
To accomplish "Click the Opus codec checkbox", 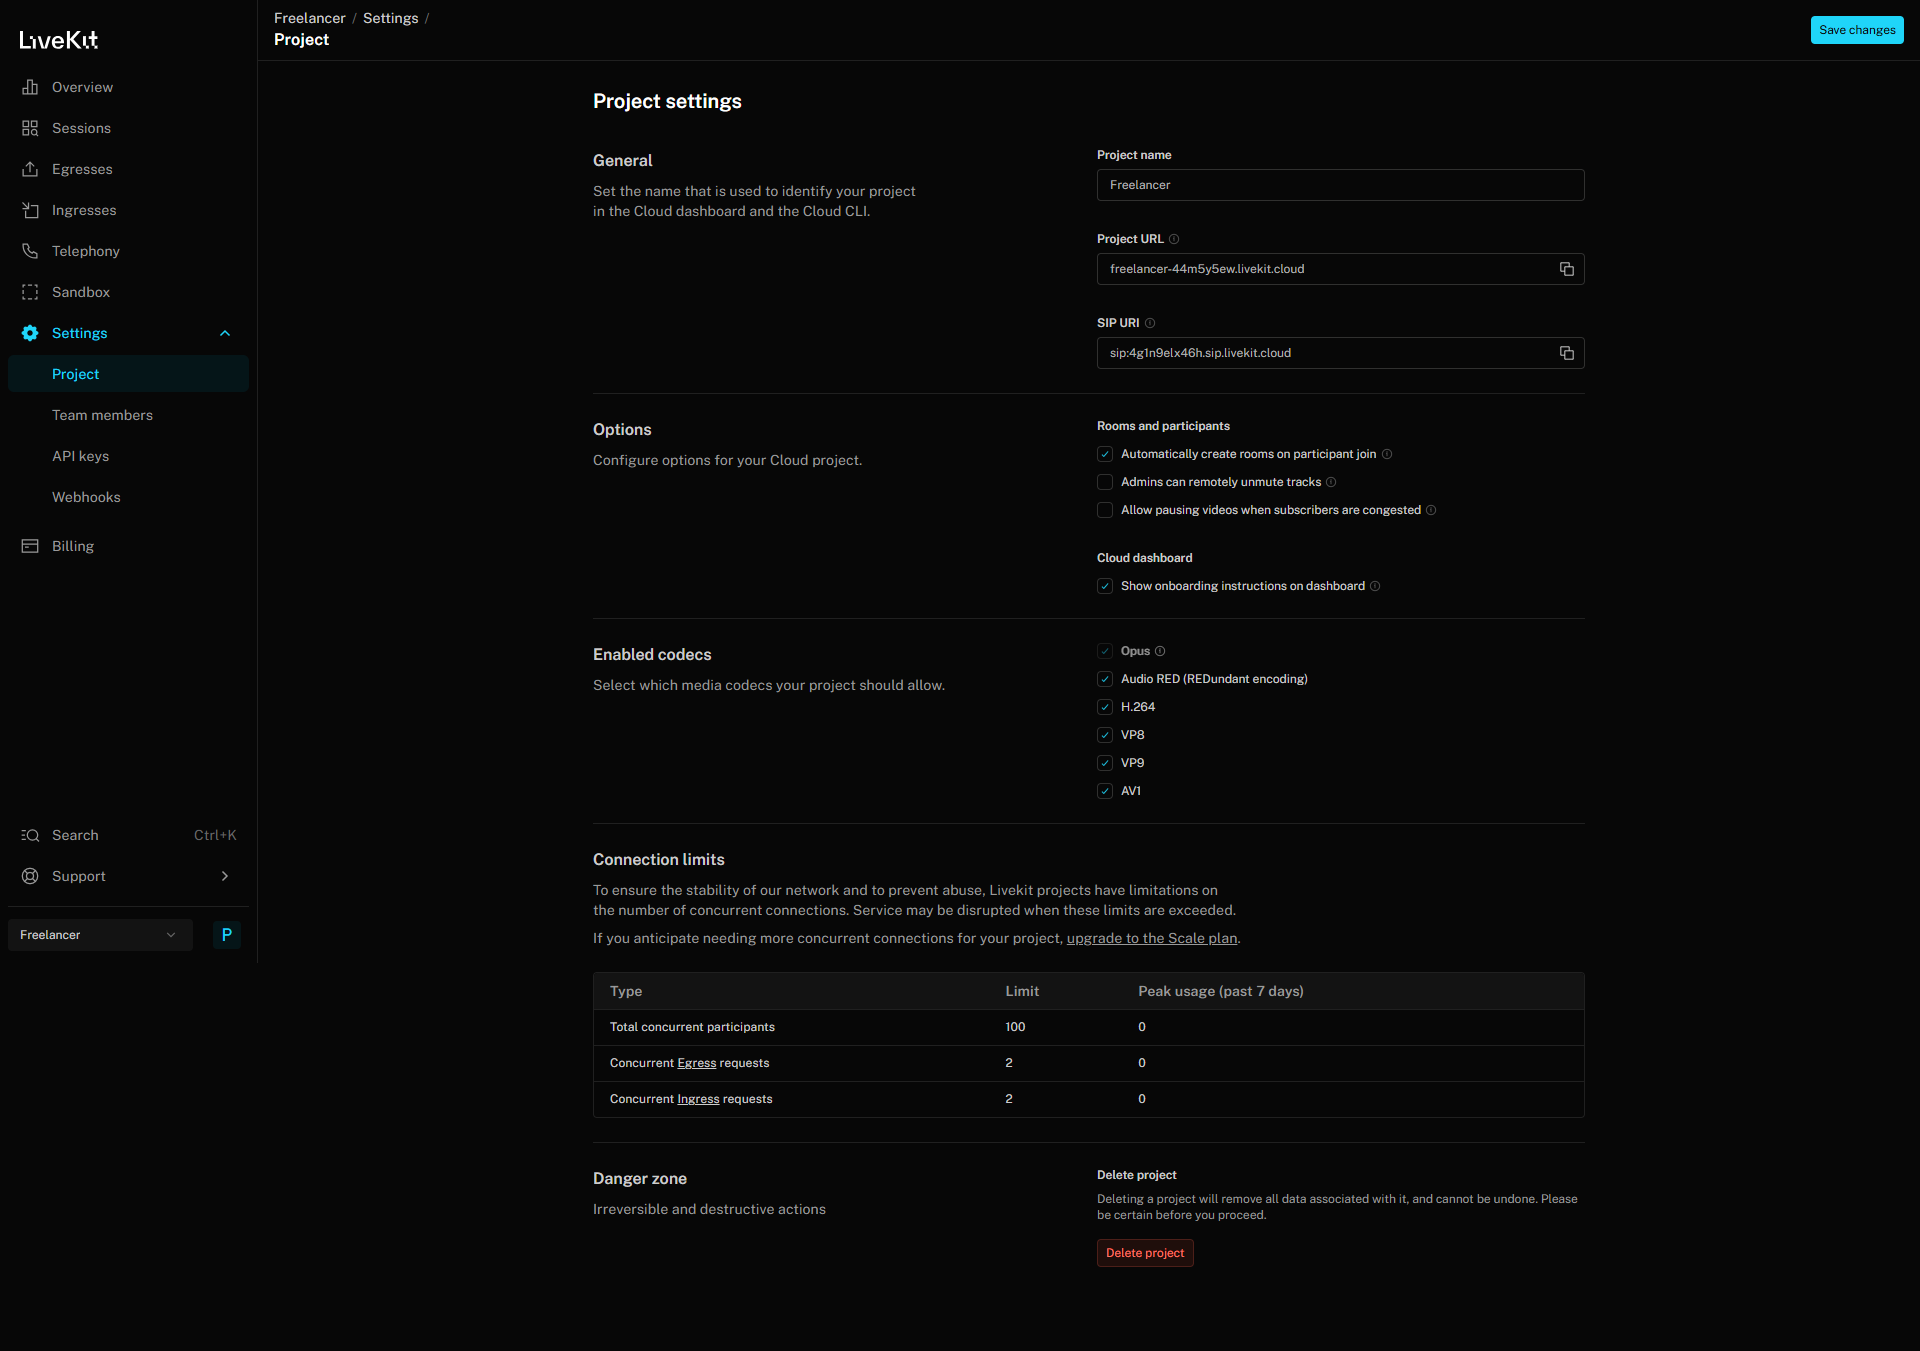I will (x=1105, y=651).
